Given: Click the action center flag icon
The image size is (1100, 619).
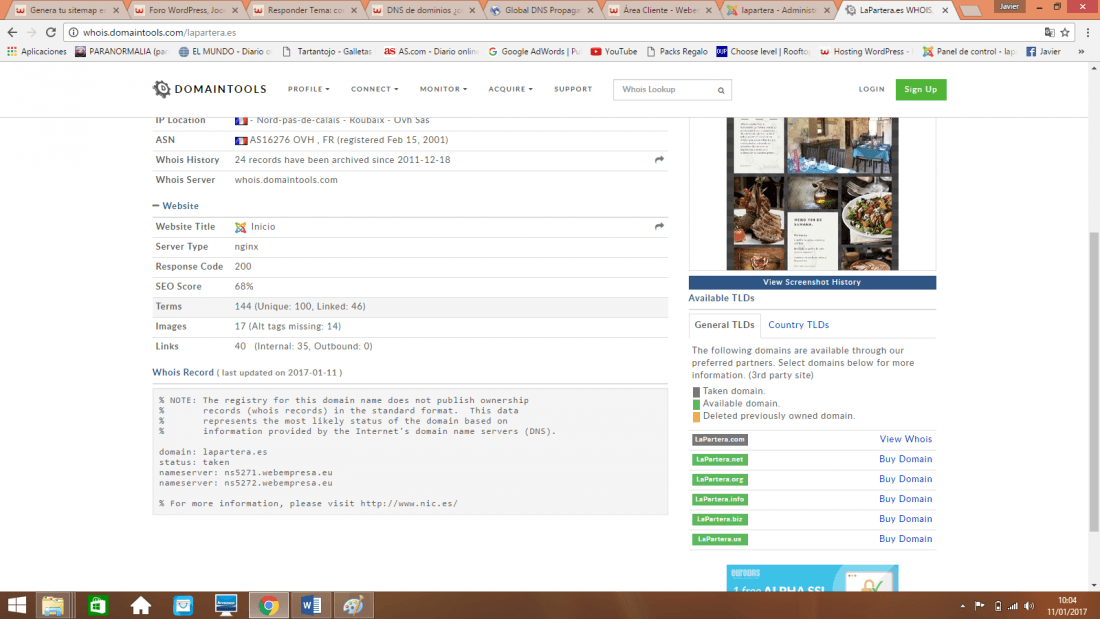Looking at the screenshot, I should coord(979,606).
